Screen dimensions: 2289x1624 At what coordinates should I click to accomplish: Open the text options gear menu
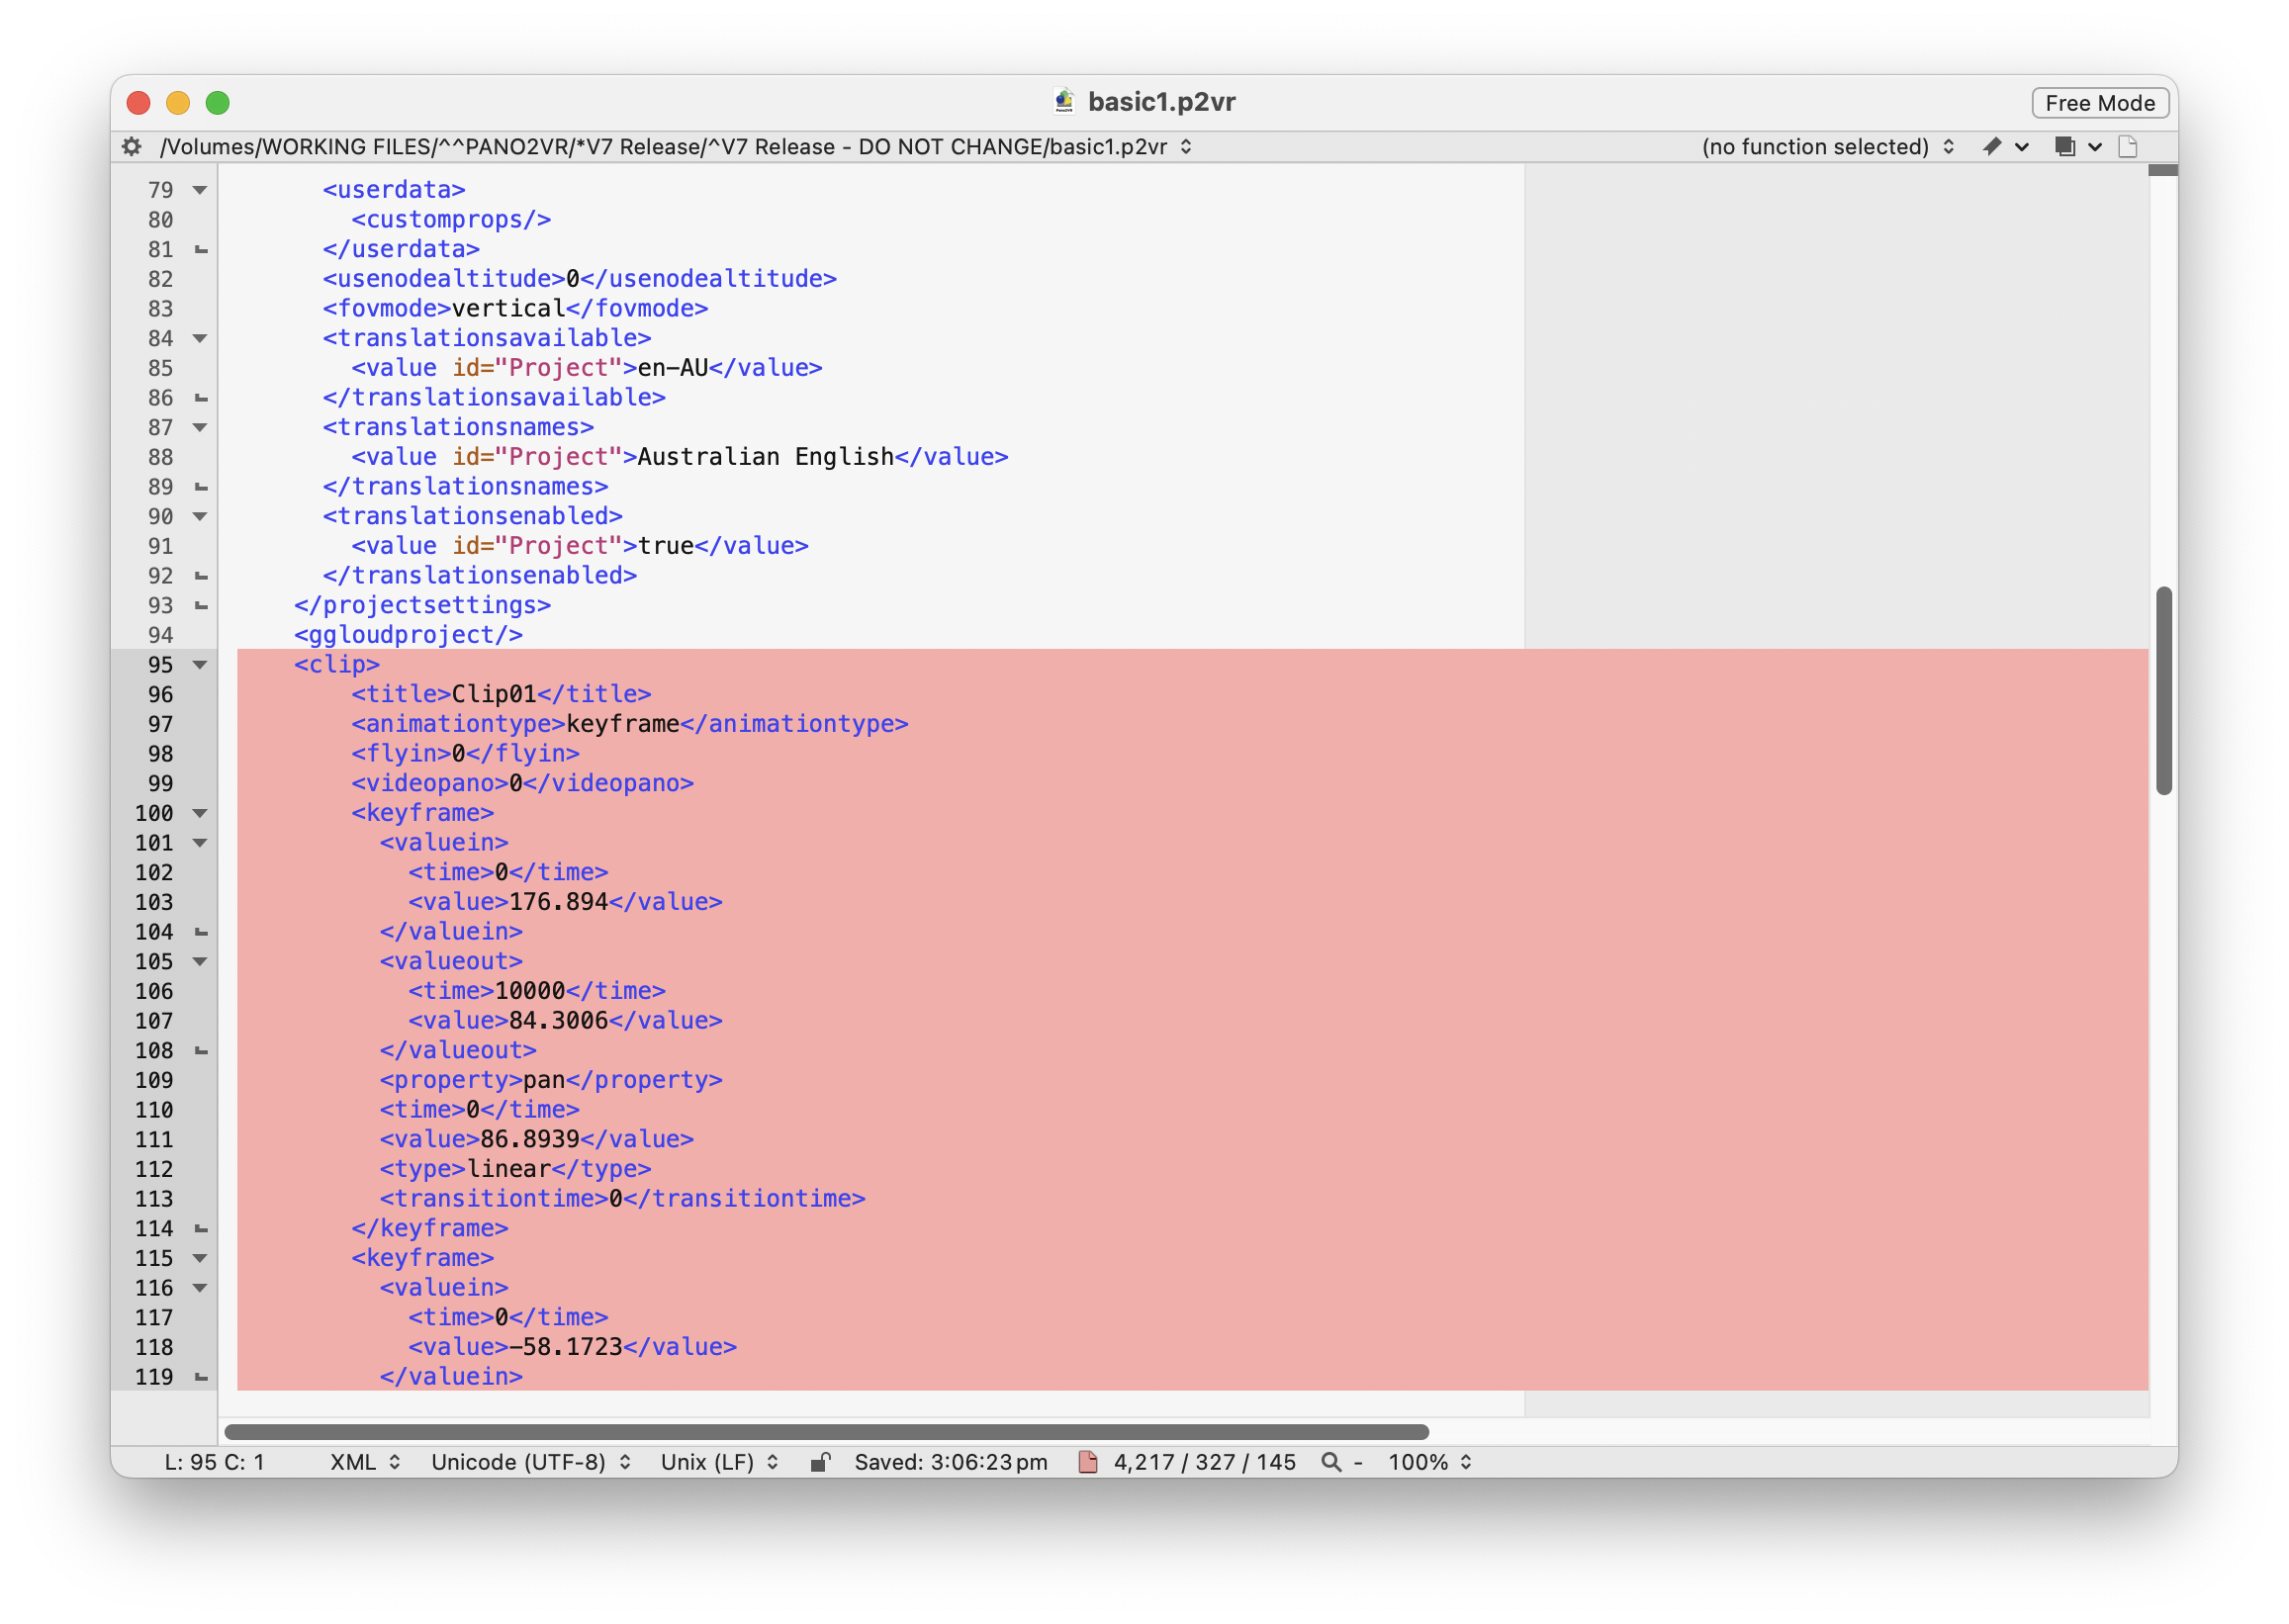coord(131,147)
